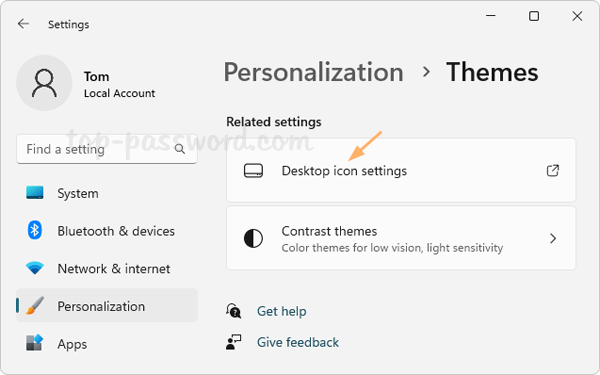Click the Personalization paintbrush icon
The width and height of the screenshot is (600, 375).
coord(35,306)
